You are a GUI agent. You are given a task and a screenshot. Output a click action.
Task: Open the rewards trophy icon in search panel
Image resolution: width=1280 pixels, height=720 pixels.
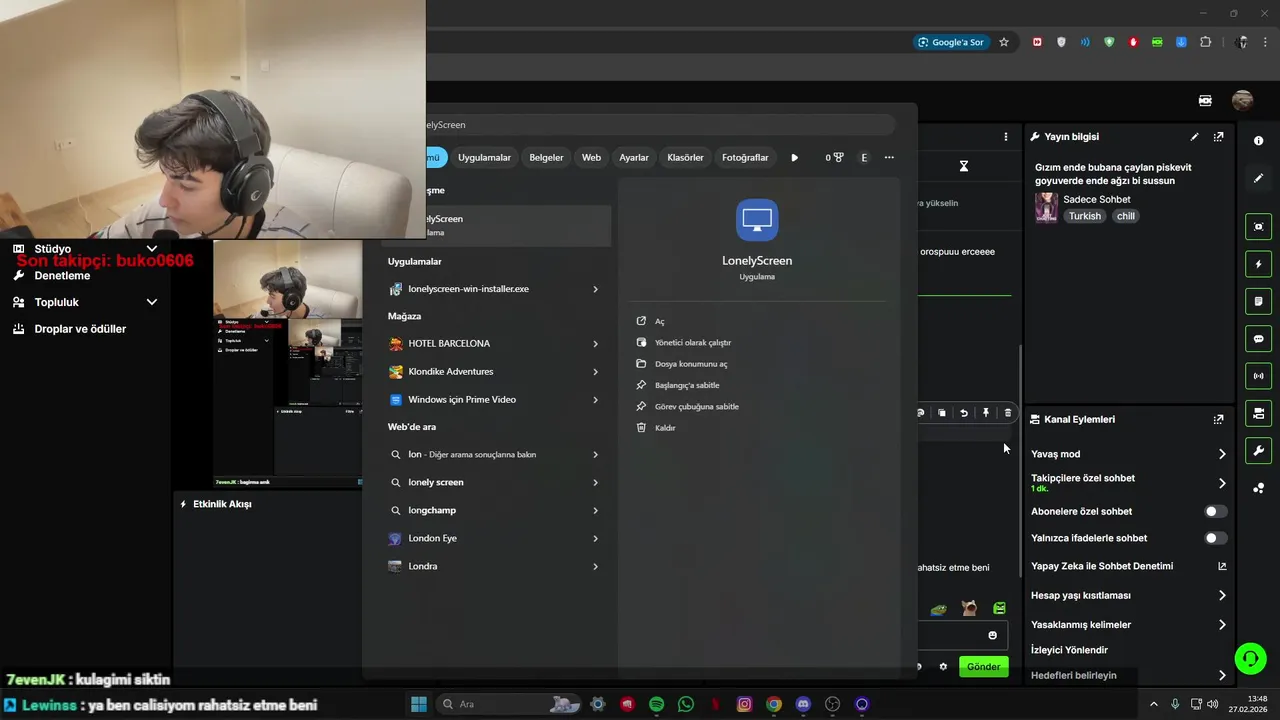point(835,157)
